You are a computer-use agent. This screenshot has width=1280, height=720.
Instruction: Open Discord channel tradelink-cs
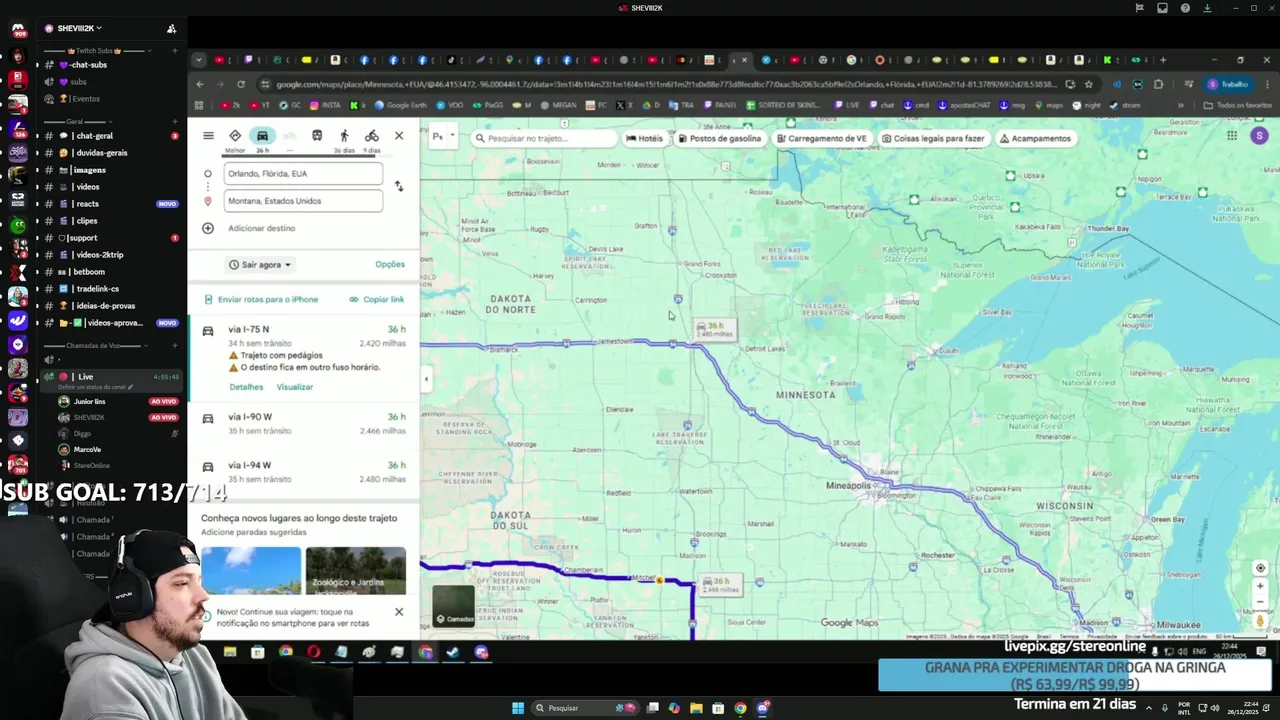pos(110,289)
